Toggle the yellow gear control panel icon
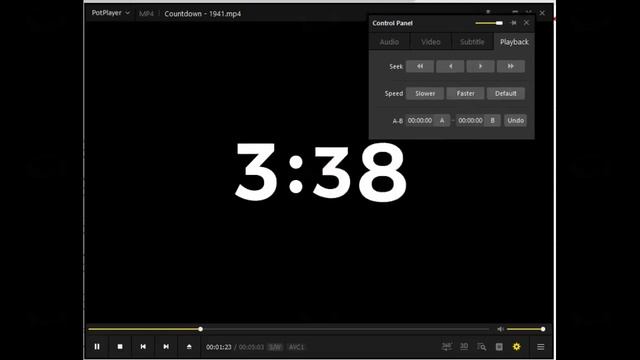 point(516,347)
